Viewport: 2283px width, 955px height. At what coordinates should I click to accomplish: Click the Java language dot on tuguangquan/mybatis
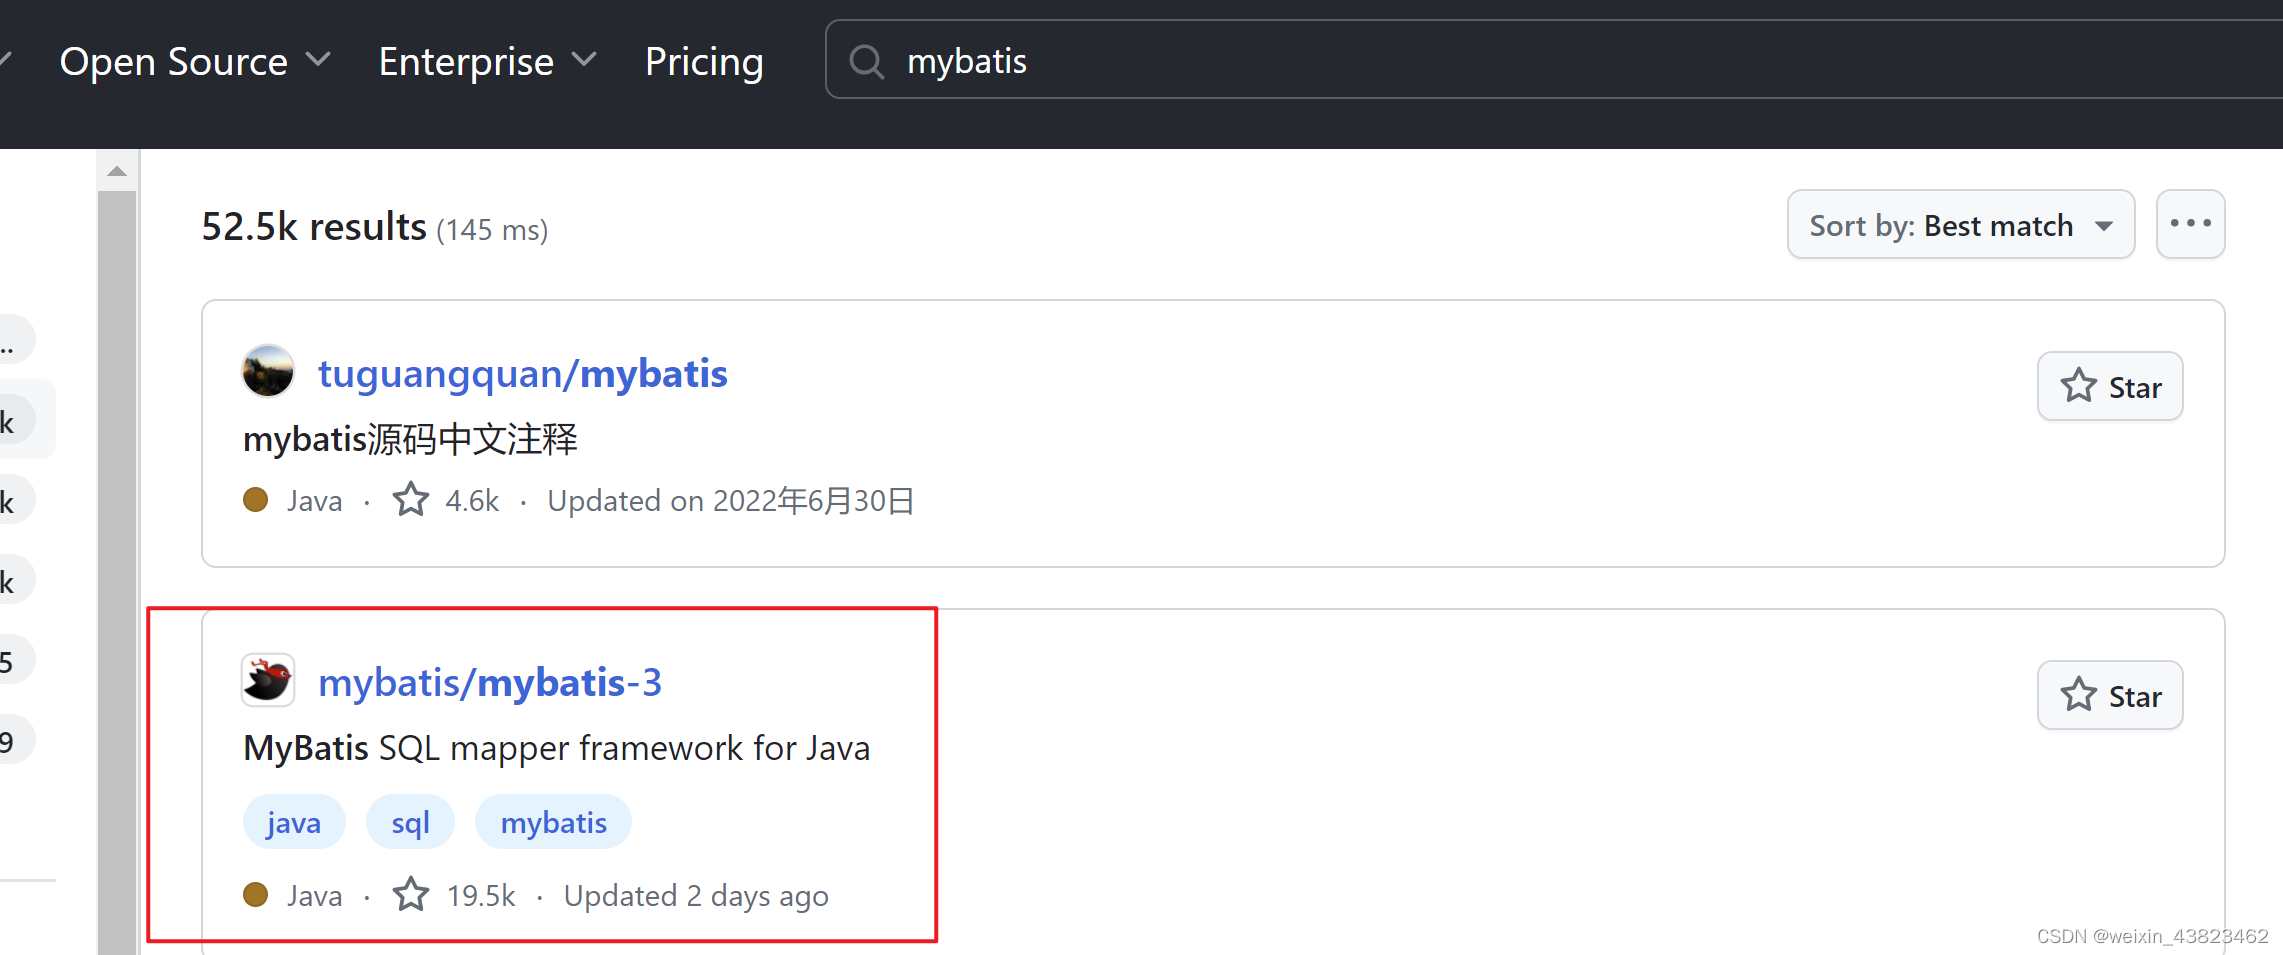coord(256,499)
